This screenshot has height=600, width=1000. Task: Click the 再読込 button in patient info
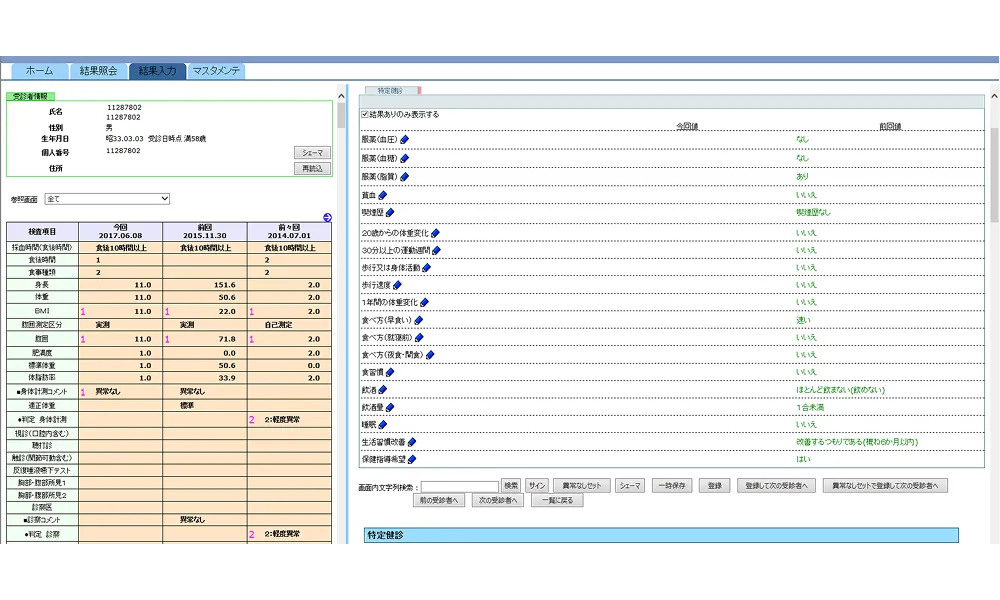coord(312,168)
